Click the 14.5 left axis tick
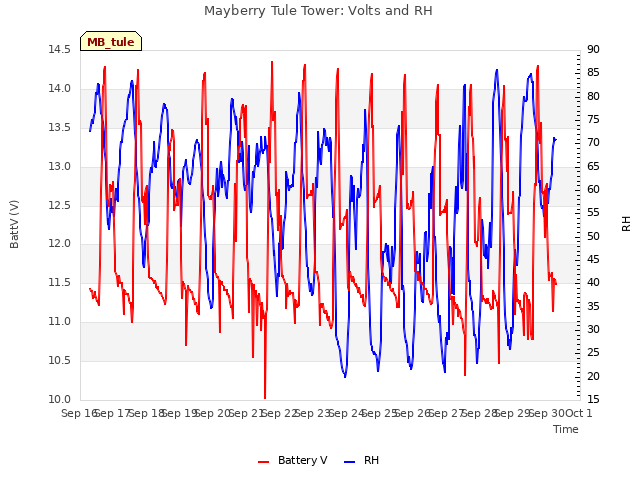 point(60,50)
